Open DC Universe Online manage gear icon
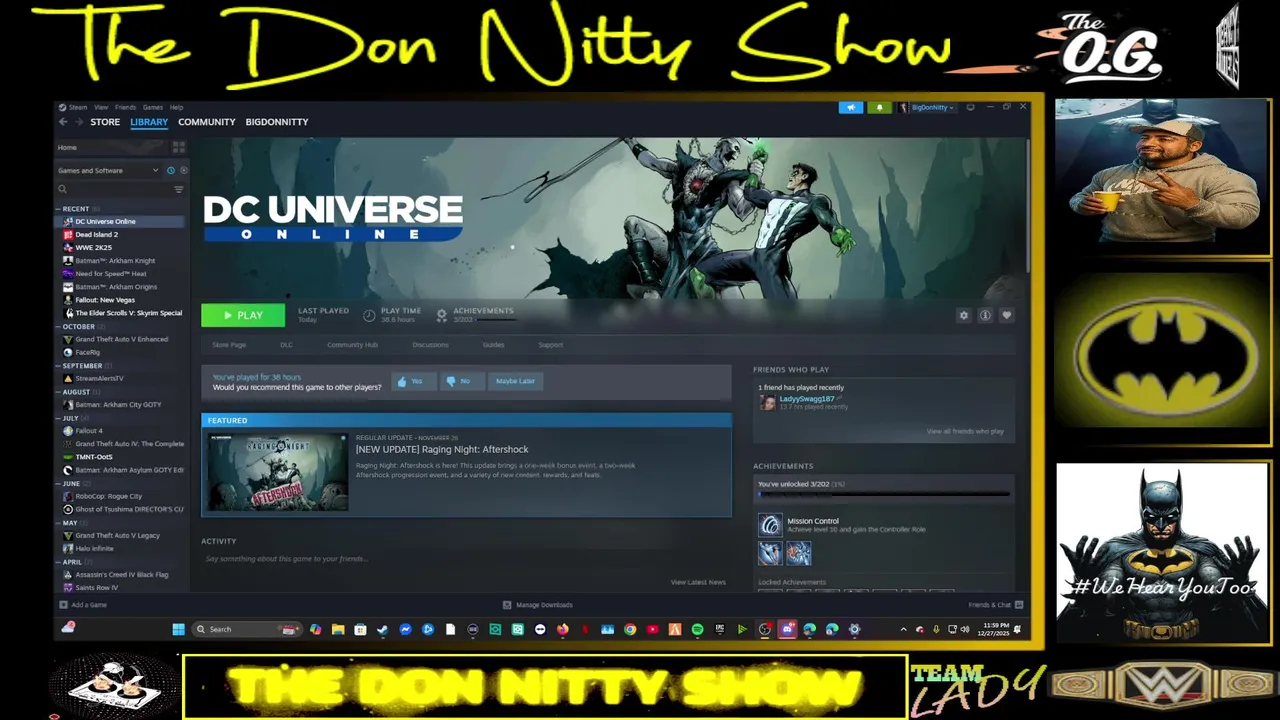This screenshot has height=720, width=1280. click(x=964, y=315)
